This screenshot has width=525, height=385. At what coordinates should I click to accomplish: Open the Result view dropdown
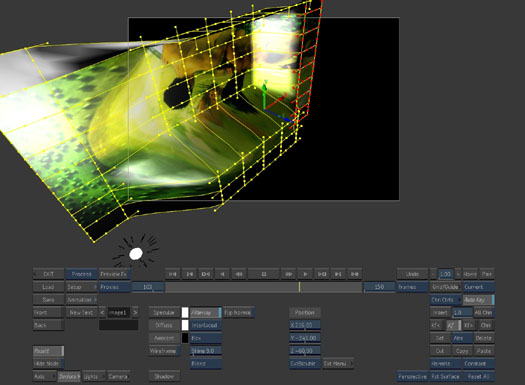(48, 351)
